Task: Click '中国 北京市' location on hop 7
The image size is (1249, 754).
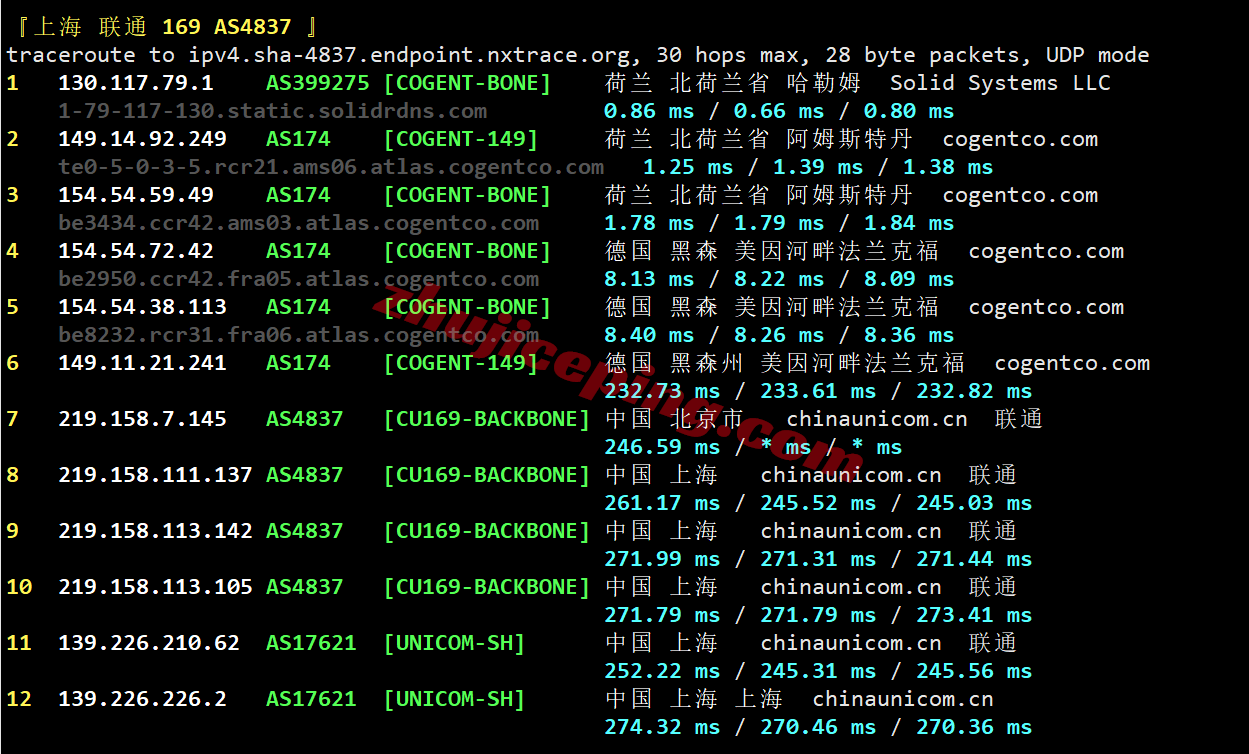Action: pos(674,419)
